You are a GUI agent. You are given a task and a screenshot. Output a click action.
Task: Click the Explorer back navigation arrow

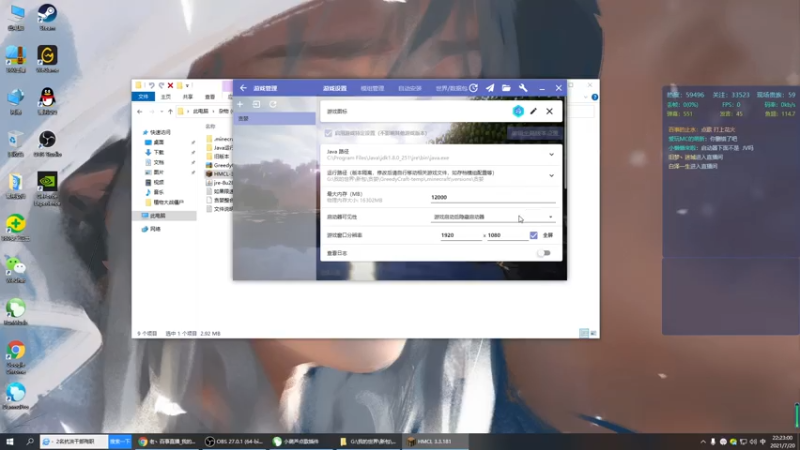(x=139, y=111)
